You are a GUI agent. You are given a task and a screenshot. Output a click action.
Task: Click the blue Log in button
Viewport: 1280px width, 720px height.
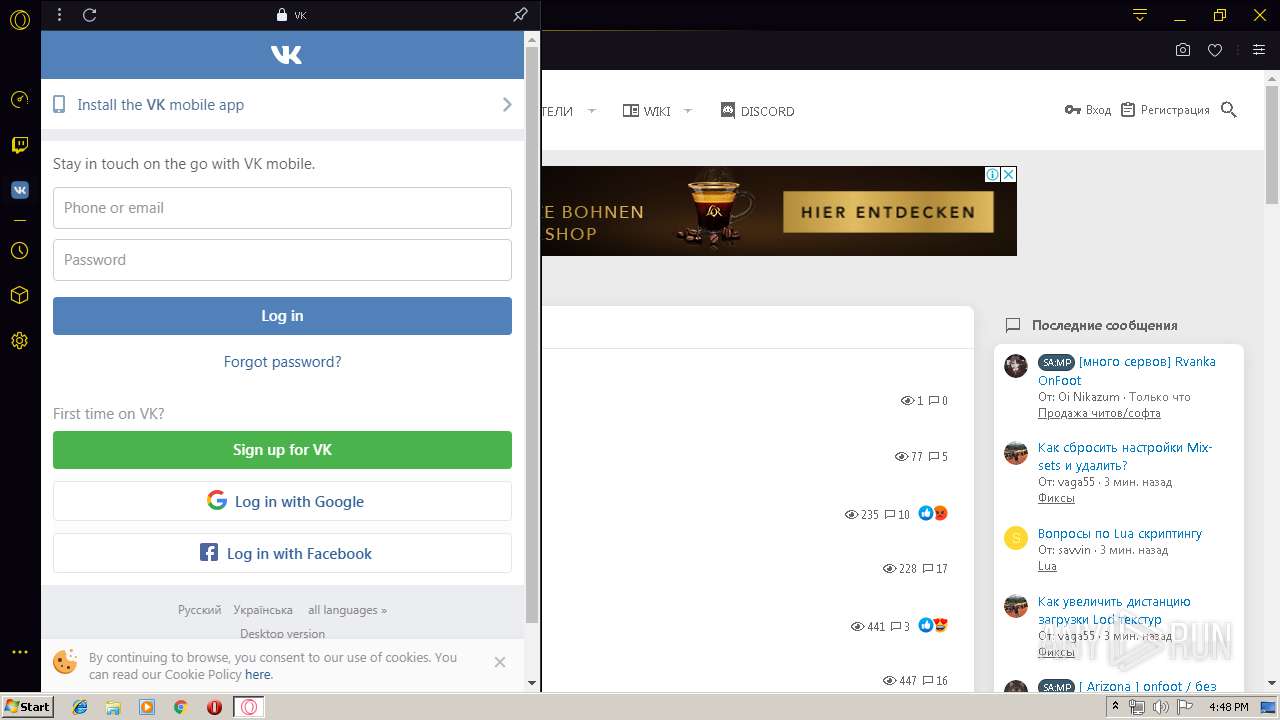coord(282,316)
